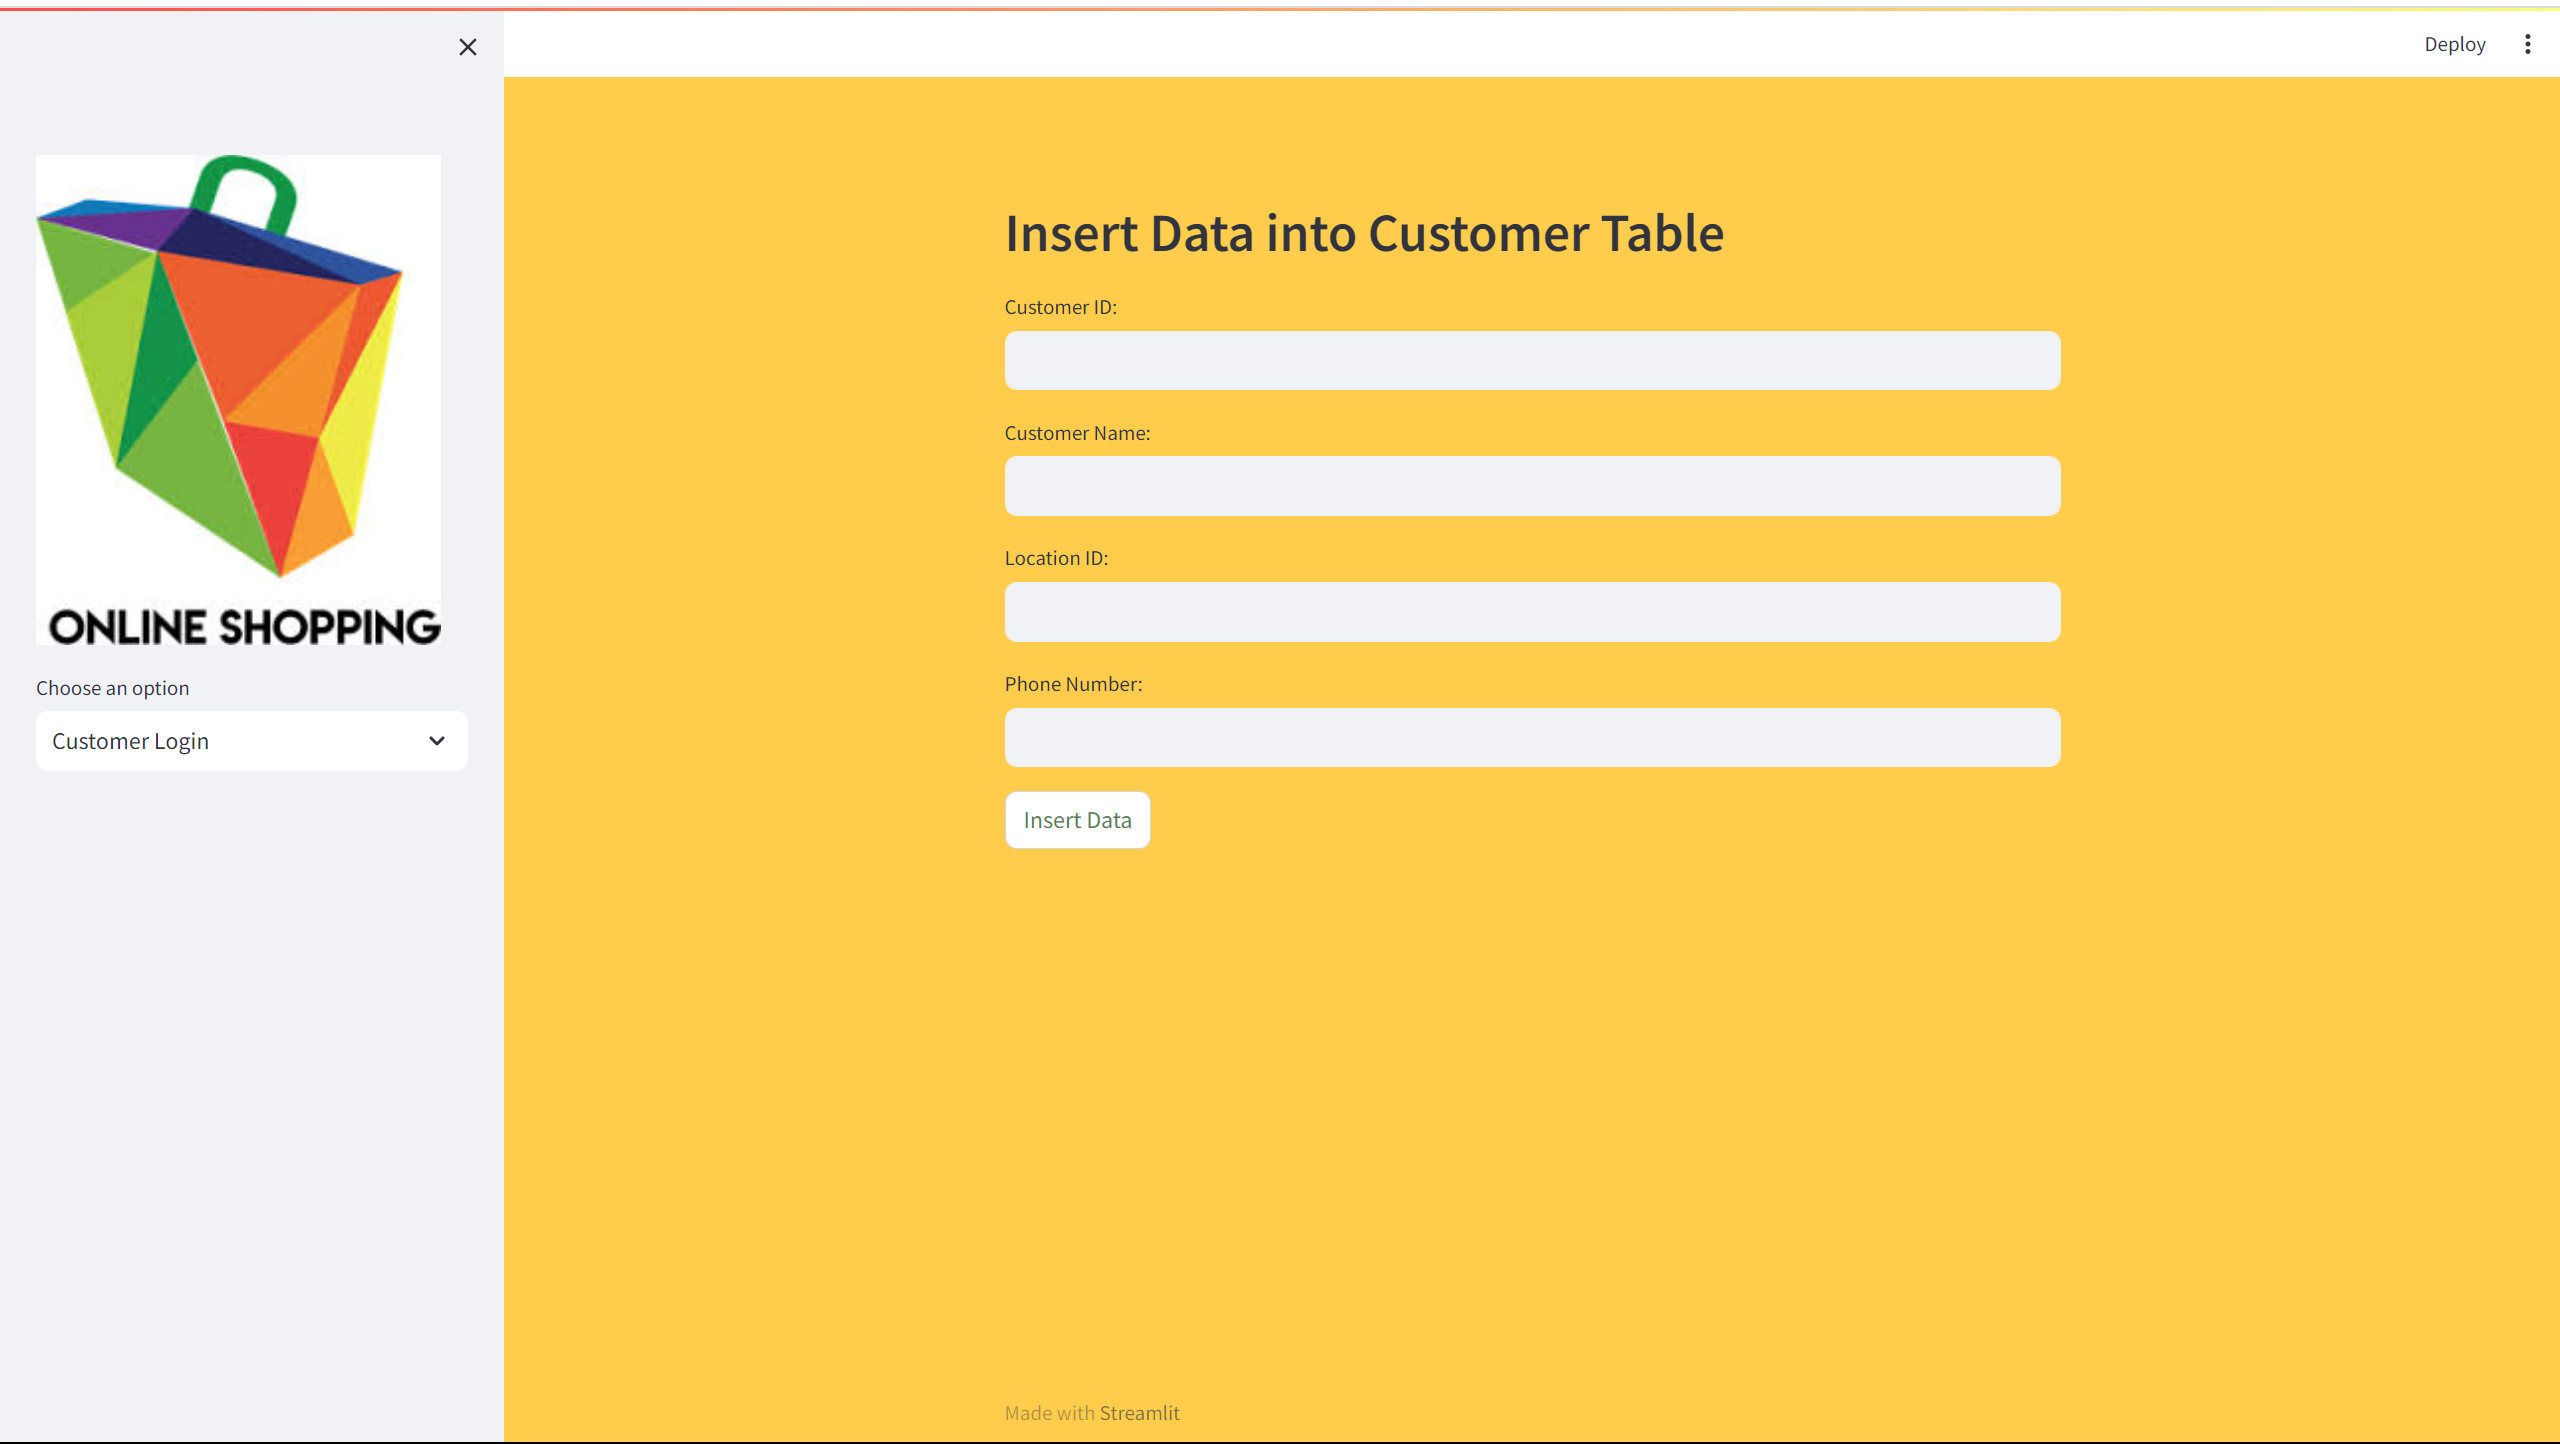2560x1444 pixels.
Task: Close the sidebar with the X icon
Action: tap(467, 47)
